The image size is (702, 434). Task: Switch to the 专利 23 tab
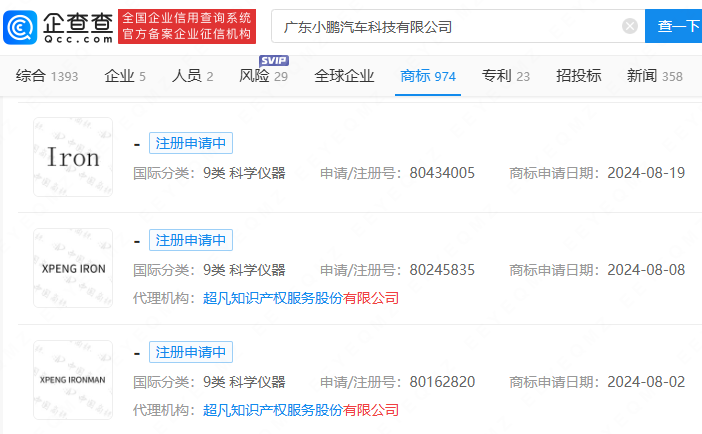coord(505,76)
